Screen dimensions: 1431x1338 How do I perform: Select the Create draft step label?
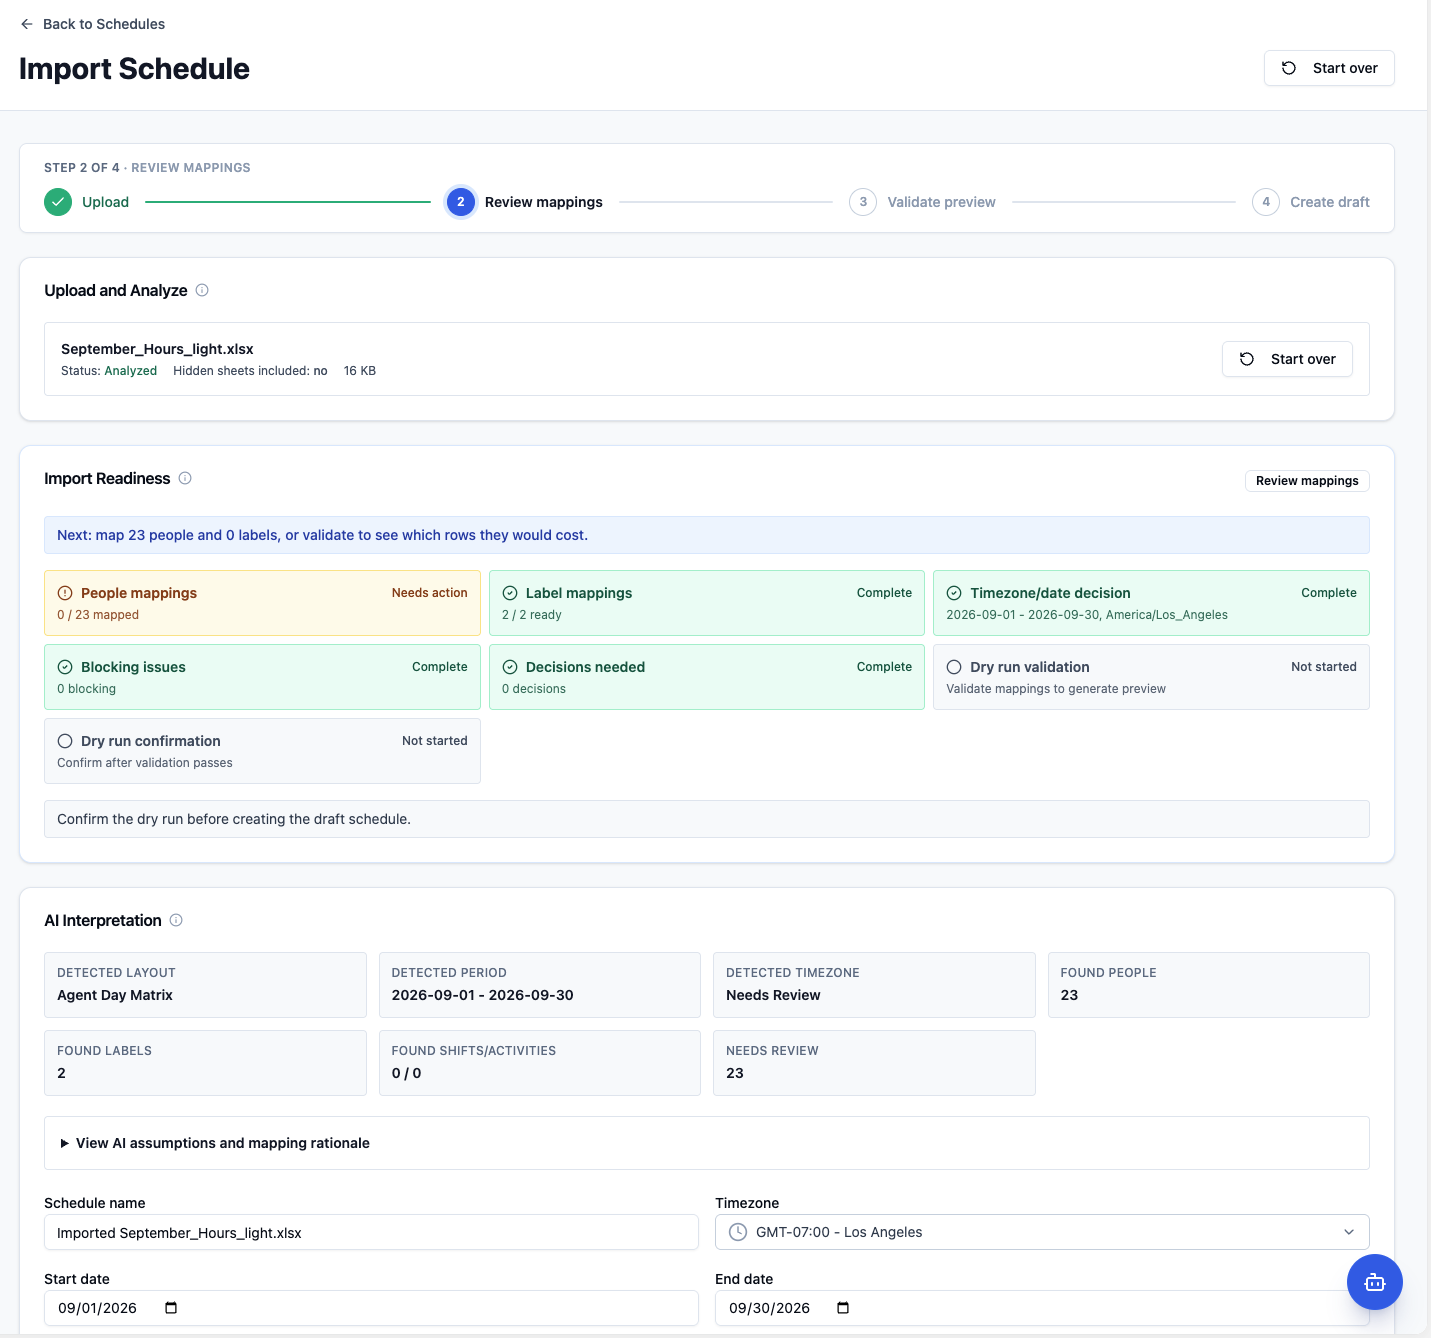pos(1330,202)
